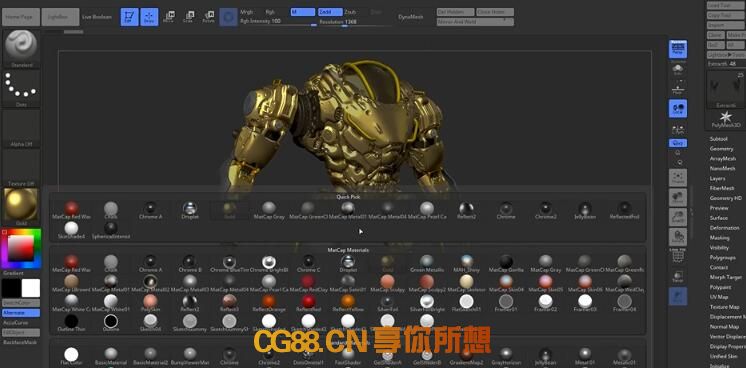This screenshot has height=368, width=746.
Task: Activate the Rotate tool icon
Action: tap(208, 17)
